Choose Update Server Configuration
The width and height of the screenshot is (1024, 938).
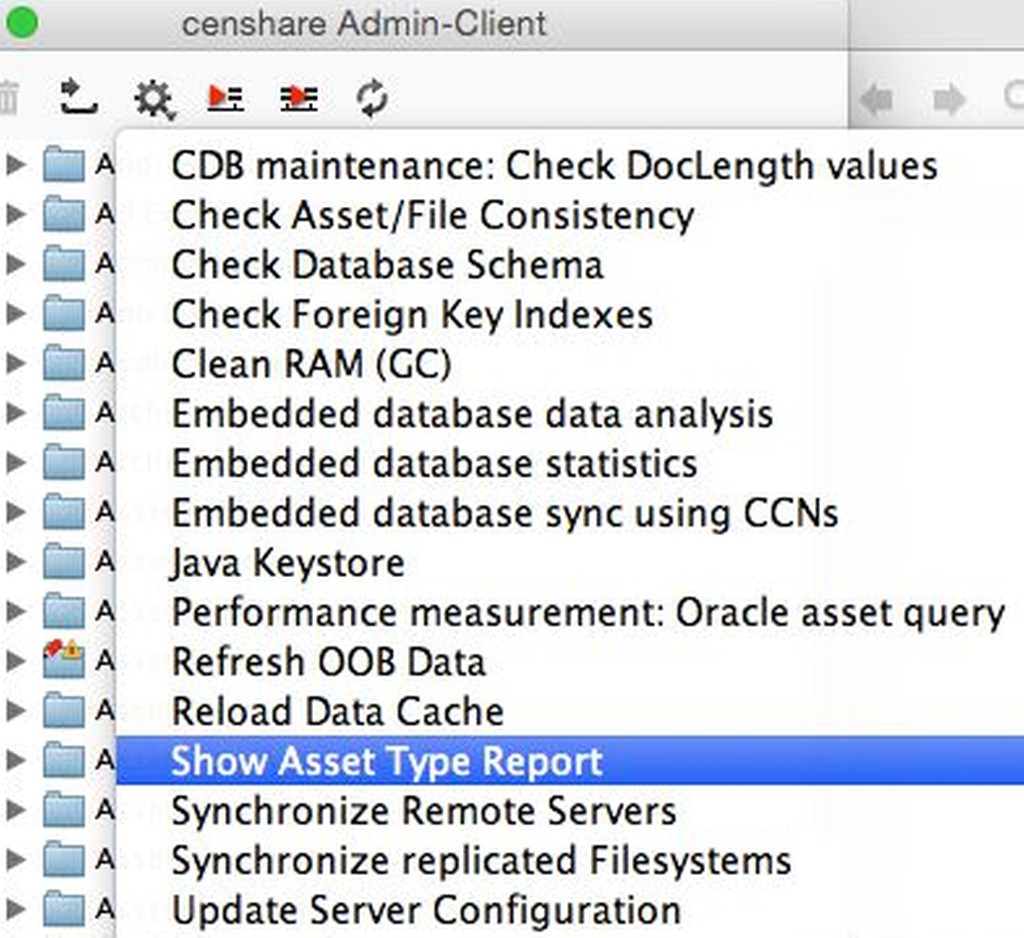(x=426, y=910)
